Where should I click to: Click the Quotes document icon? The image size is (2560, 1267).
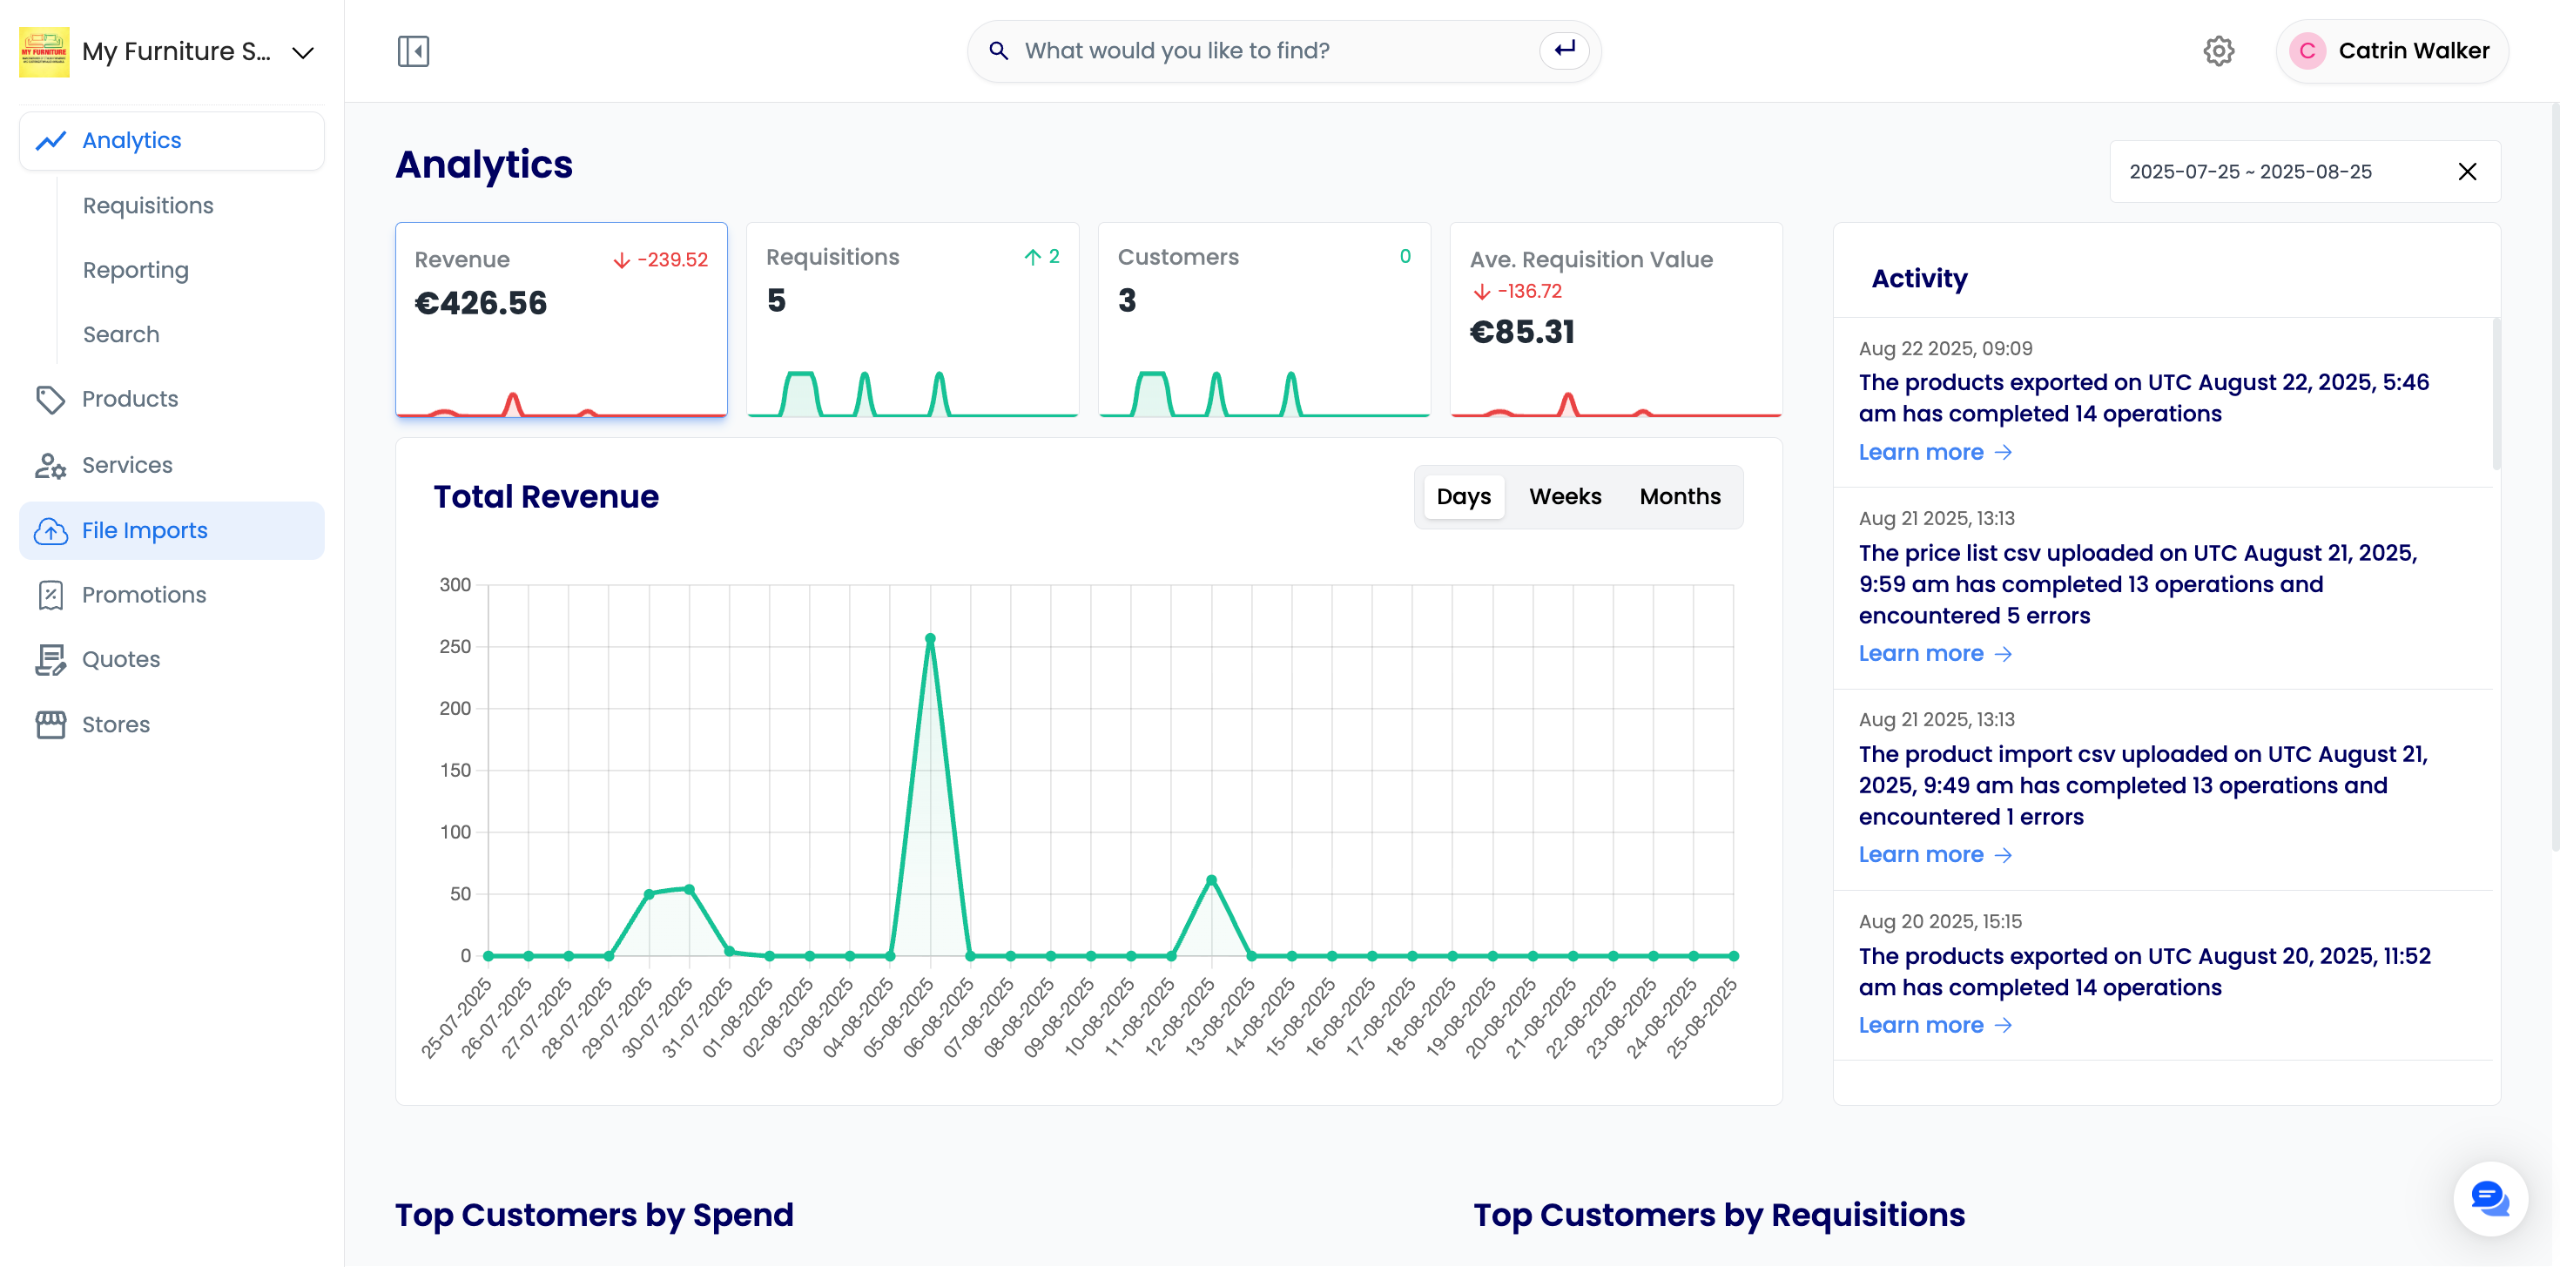coord(50,659)
